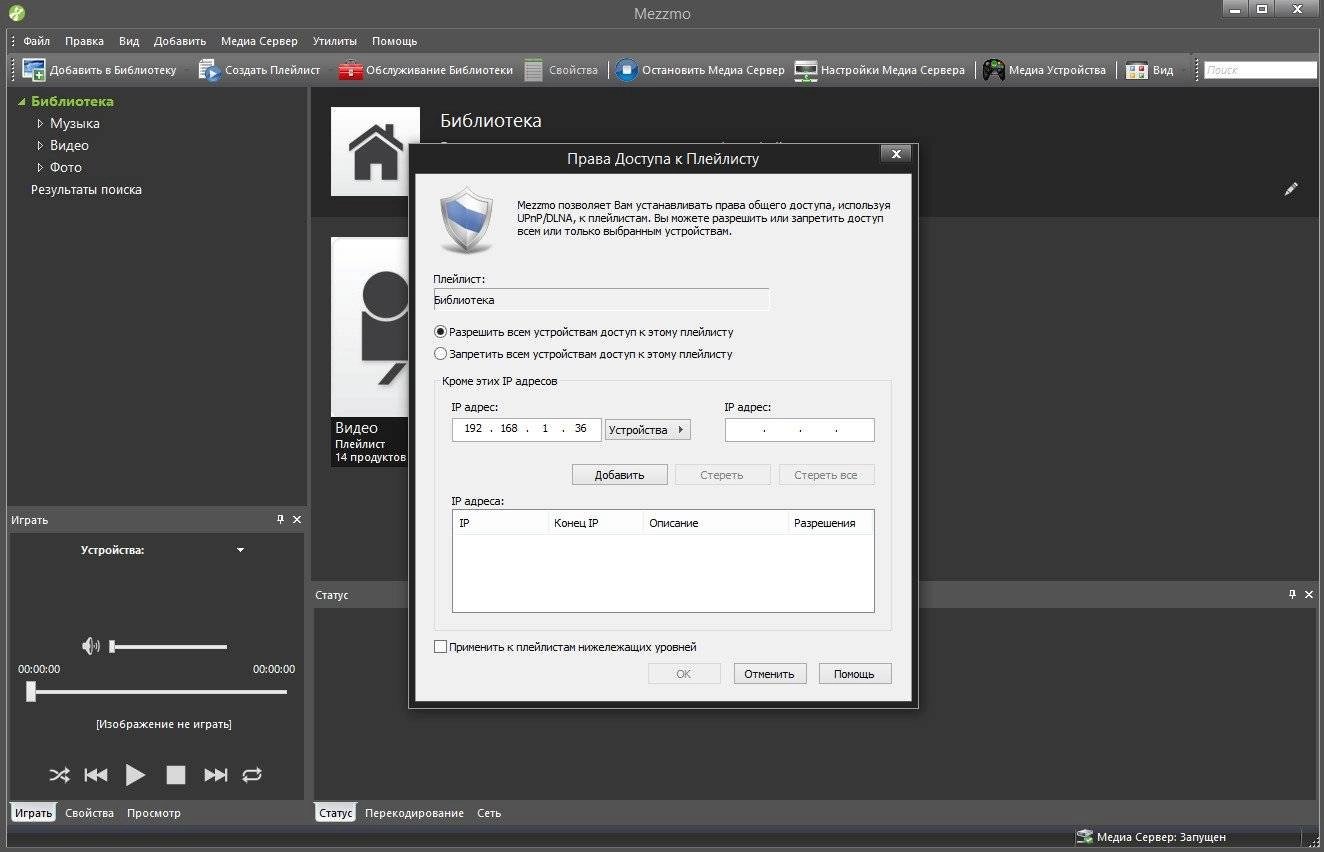
Task: Close the Играть panel
Action: point(297,520)
